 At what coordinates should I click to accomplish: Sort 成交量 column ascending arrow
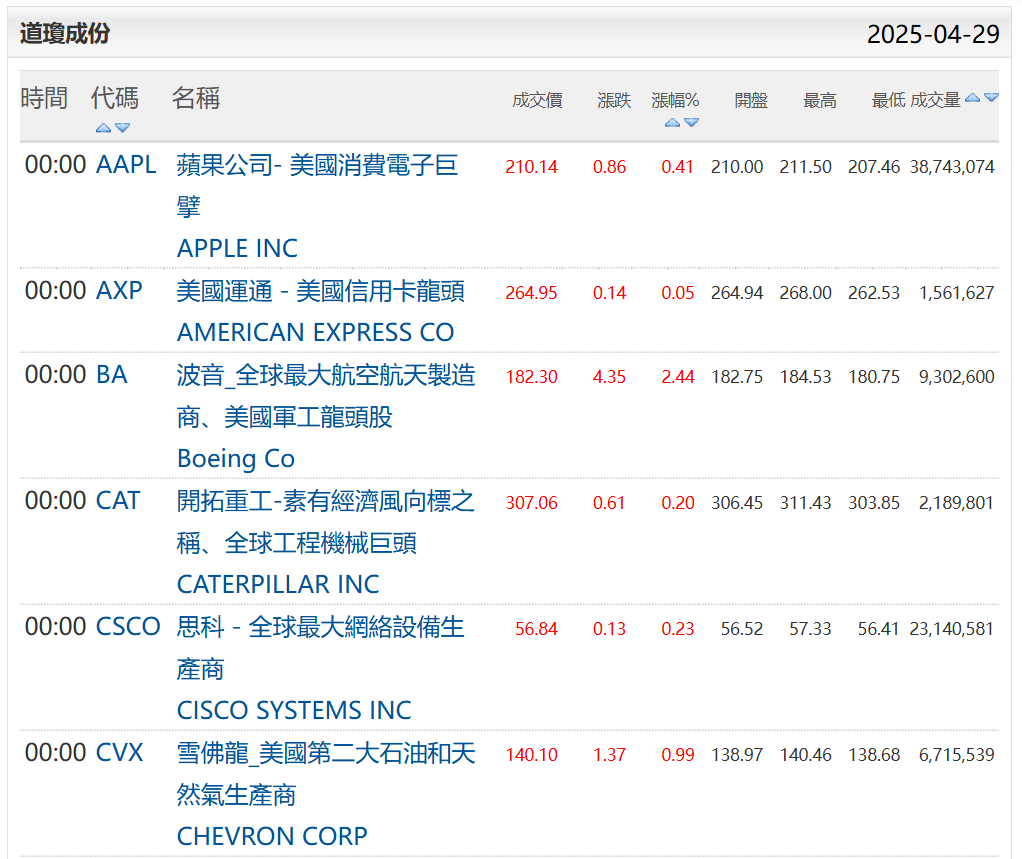(x=972, y=98)
